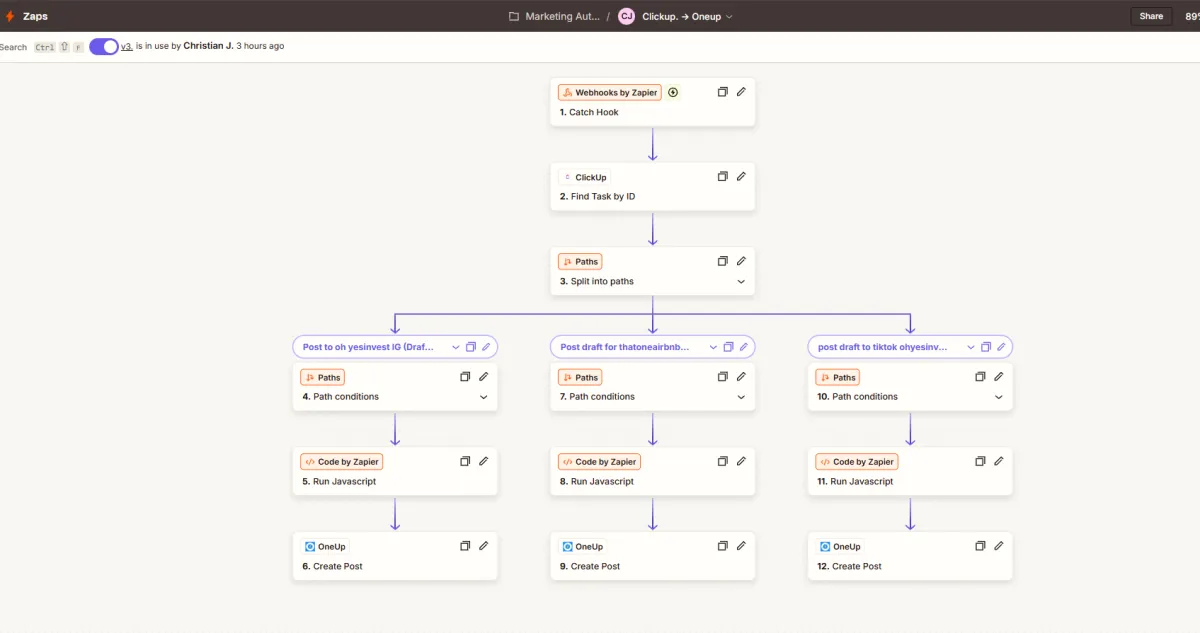Viewport: 1200px width, 633px height.
Task: Toggle the Zap on/off switch
Action: [x=104, y=46]
